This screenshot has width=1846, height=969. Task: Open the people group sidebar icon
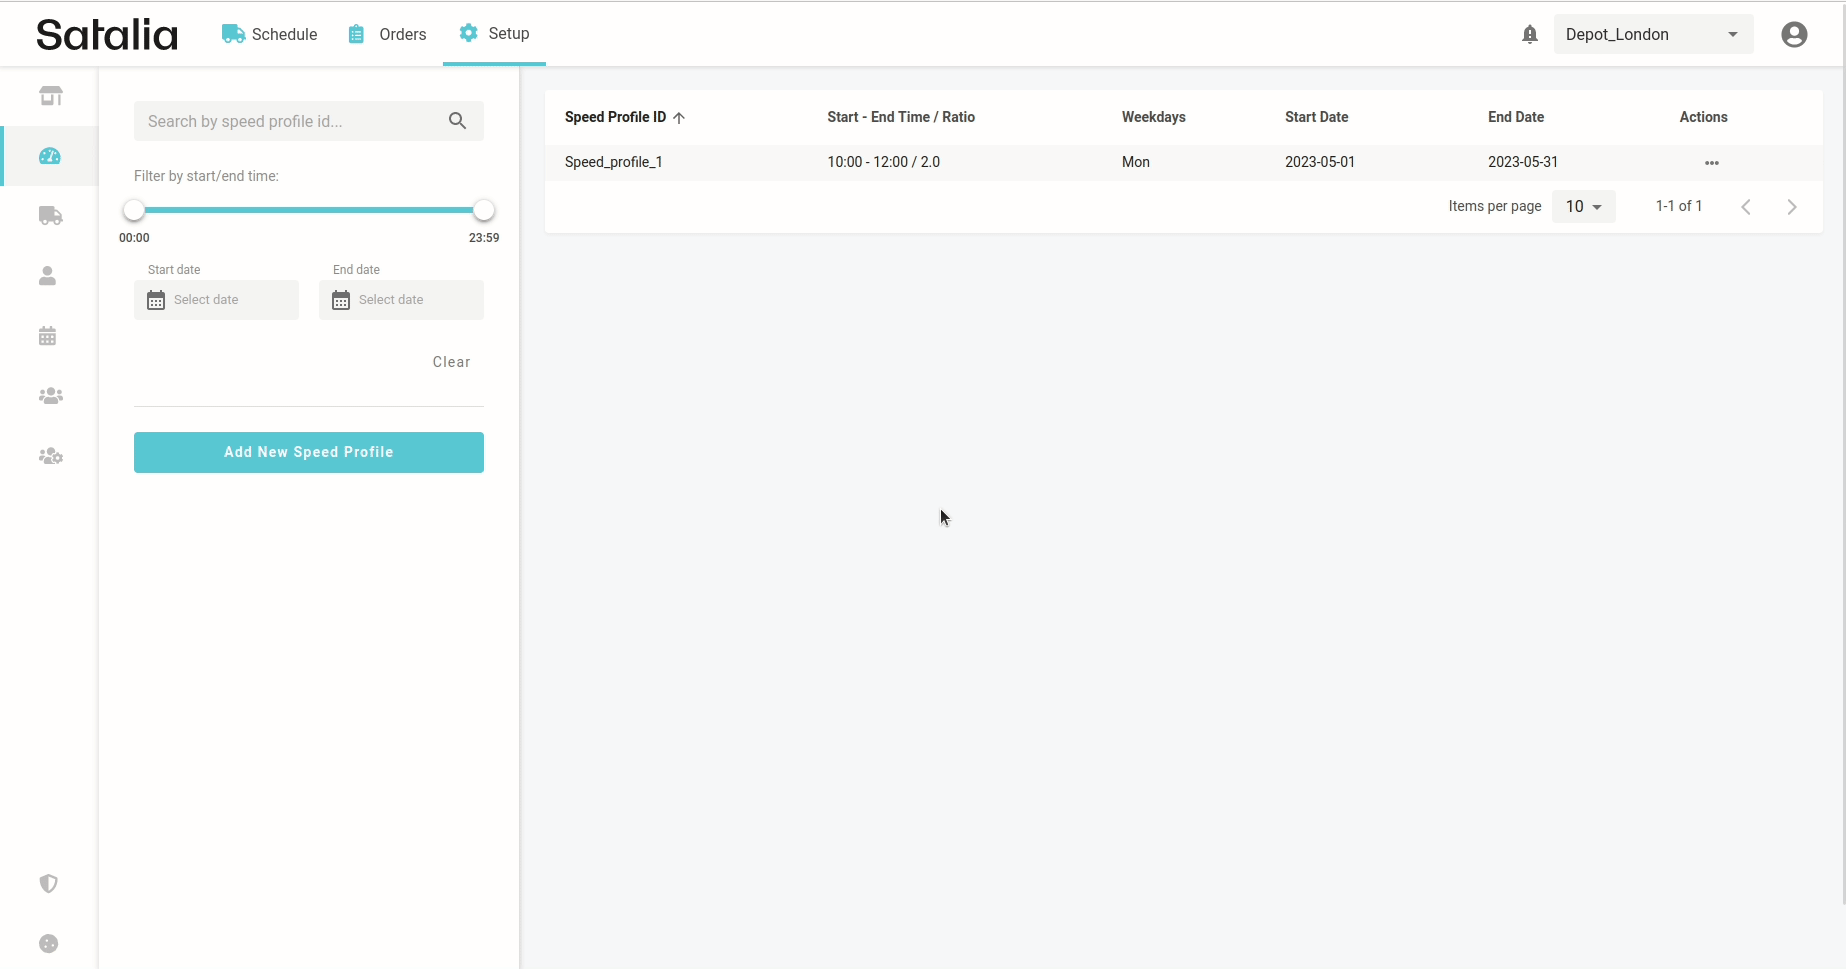[x=50, y=396]
